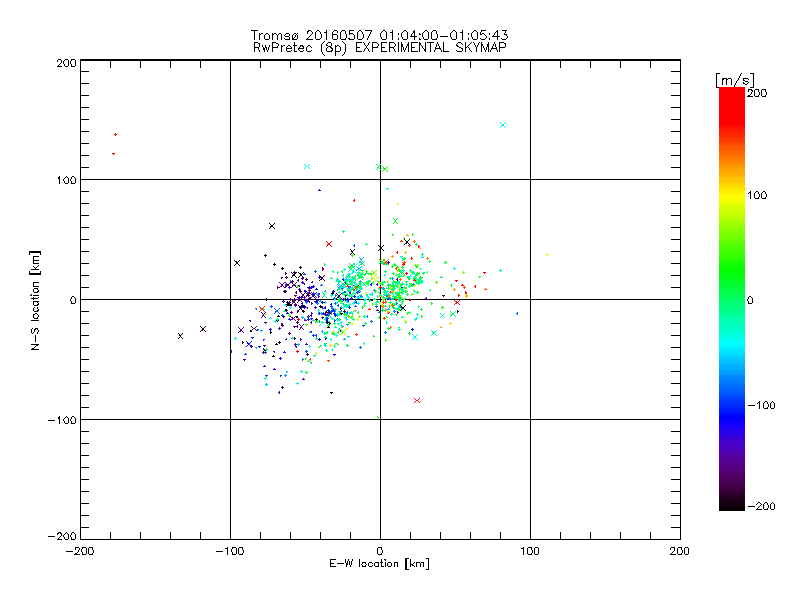Click the cyan X marker near top right
Screen dimensions: 800x600
(503, 125)
